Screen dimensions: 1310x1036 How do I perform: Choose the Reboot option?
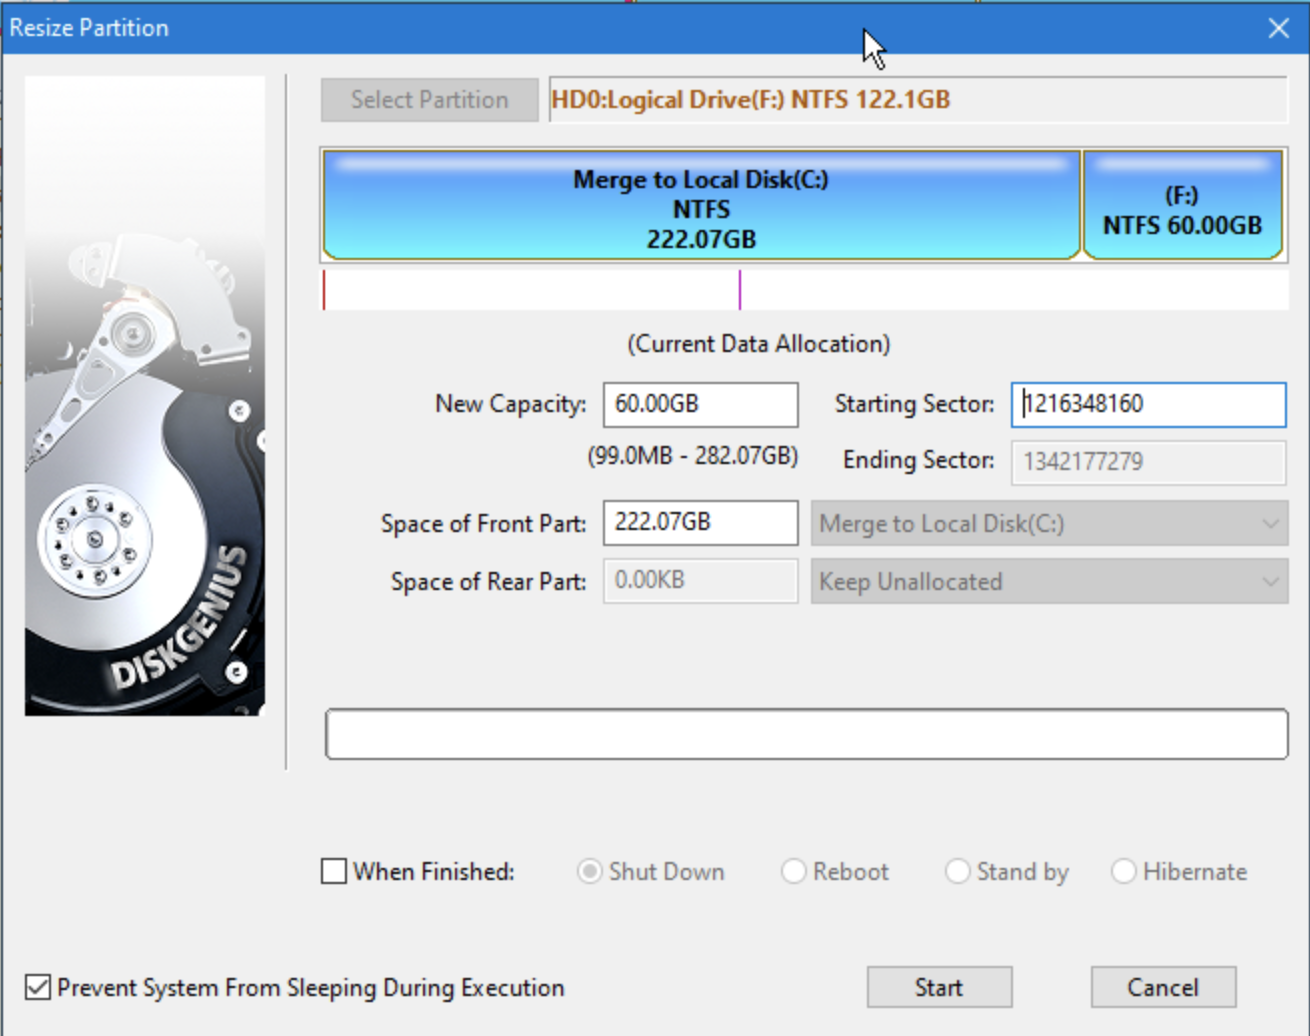tap(795, 872)
